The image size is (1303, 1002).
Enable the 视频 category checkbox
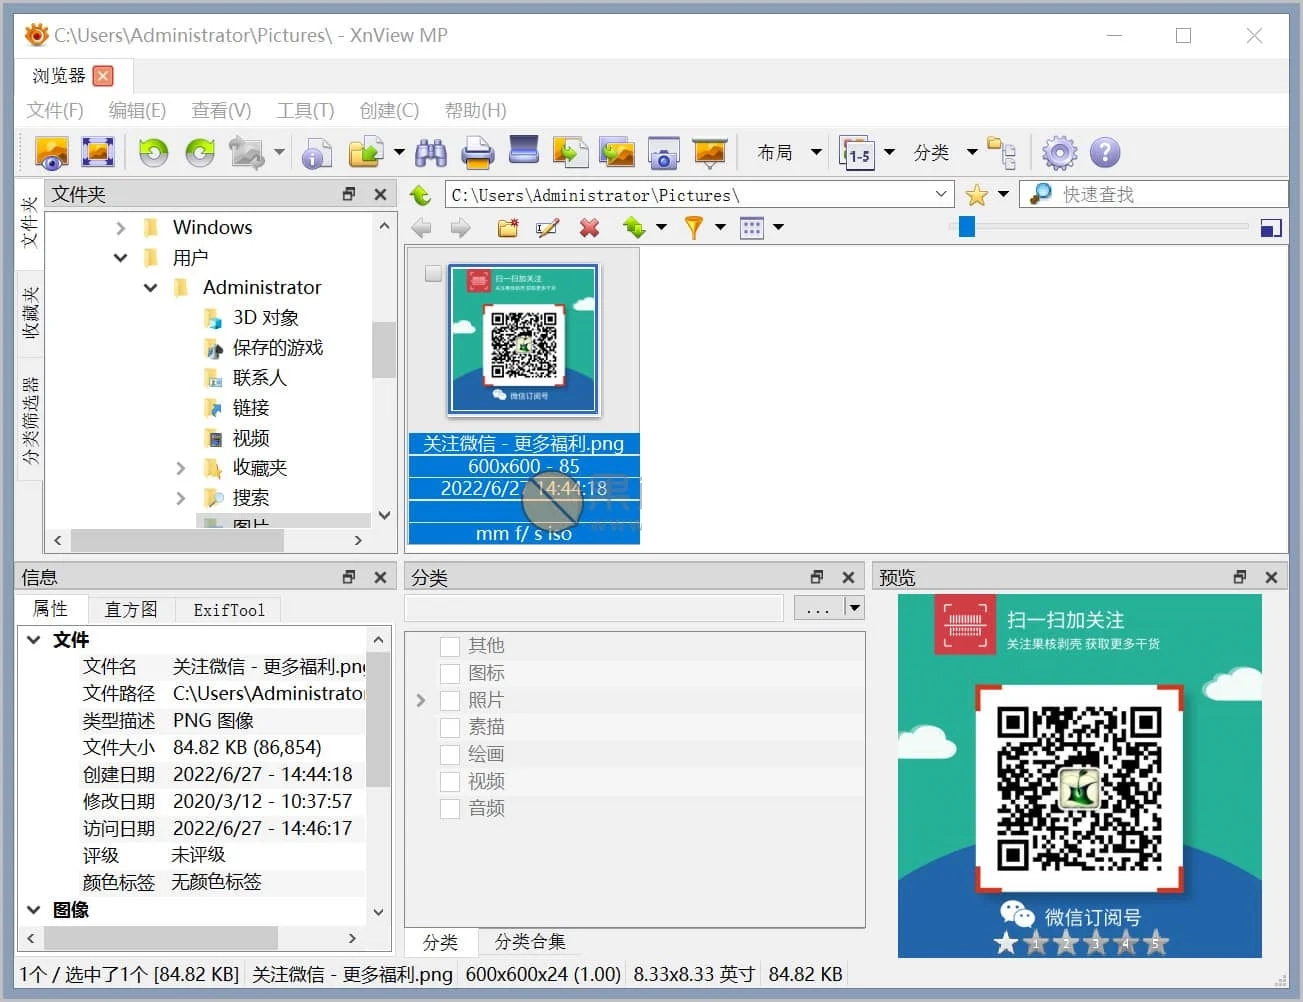450,781
